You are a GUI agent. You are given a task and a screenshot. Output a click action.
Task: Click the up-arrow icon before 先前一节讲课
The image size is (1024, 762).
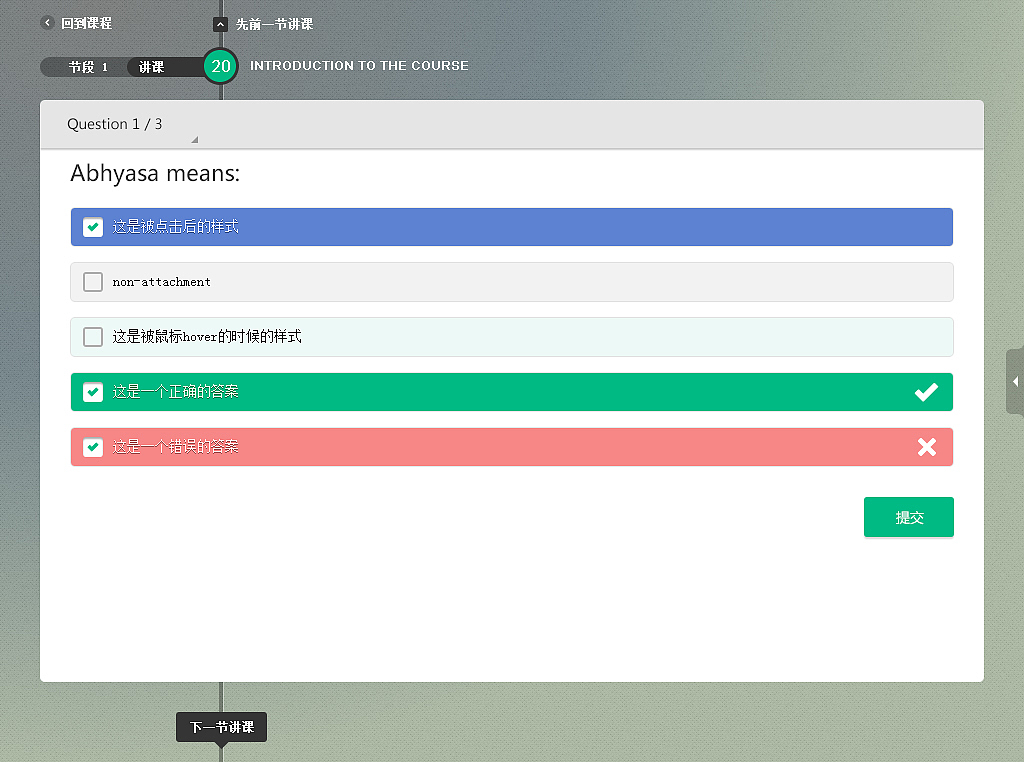pyautogui.click(x=221, y=24)
